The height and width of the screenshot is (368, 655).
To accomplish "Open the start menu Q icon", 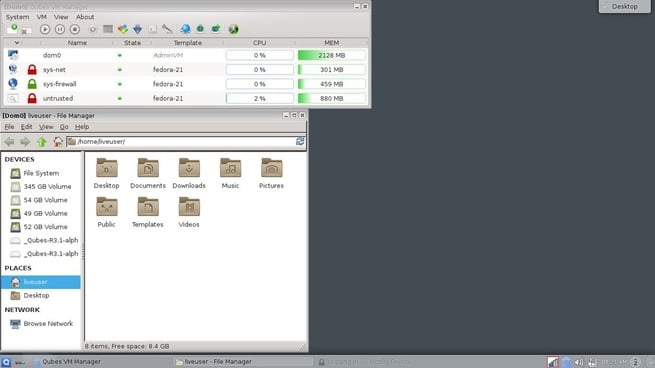I will coord(6,362).
